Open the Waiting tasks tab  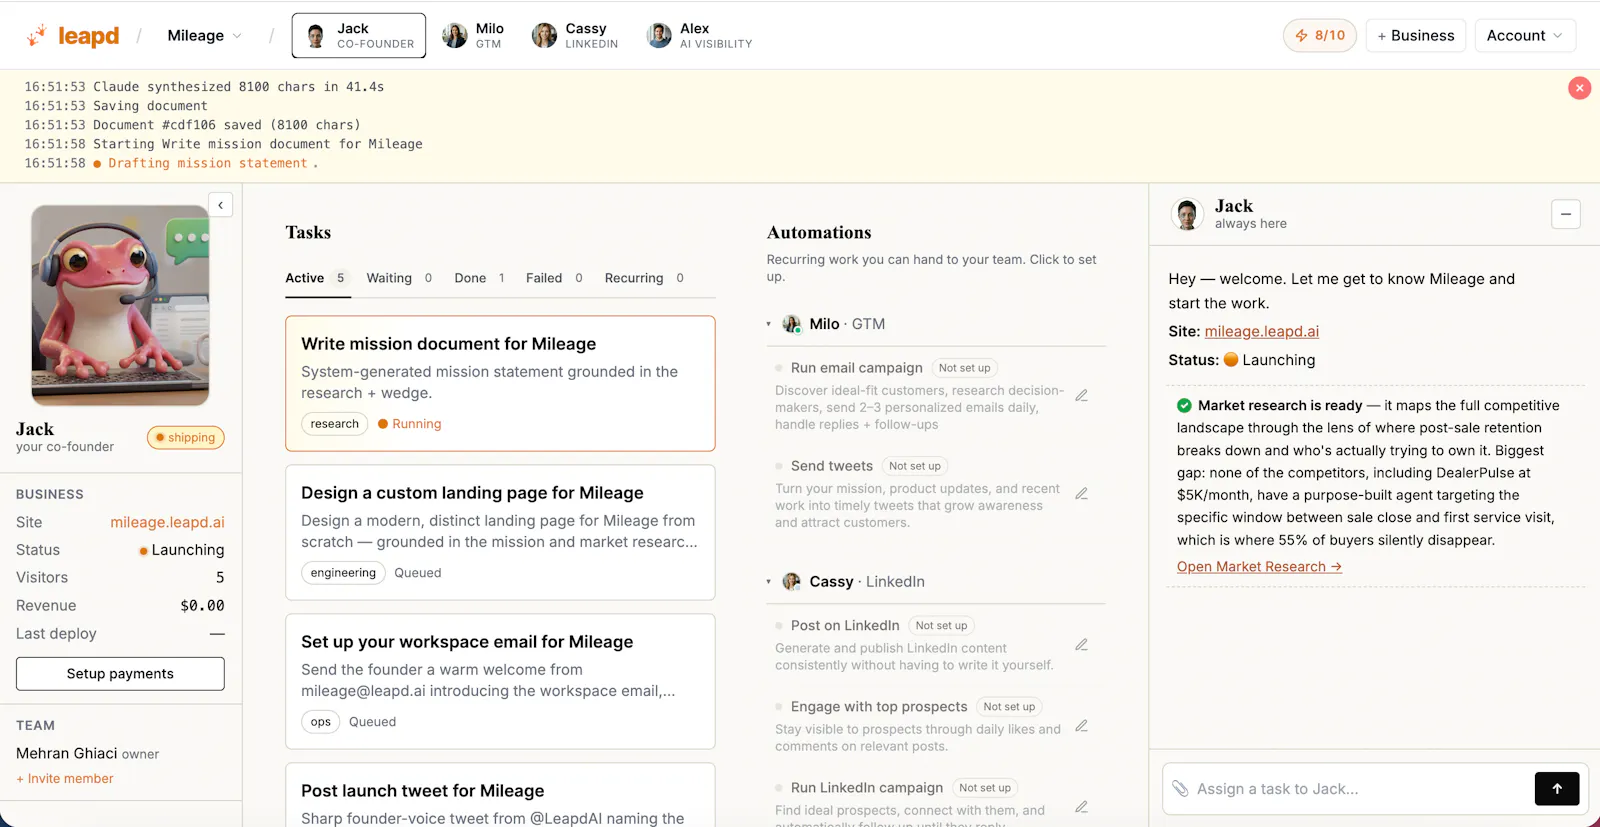tap(399, 278)
